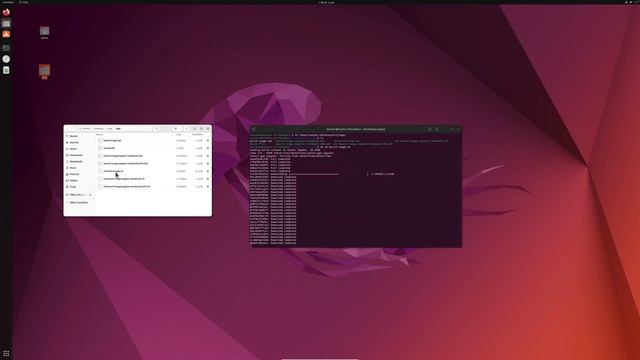Click the white disc icon in the dock
Viewport: 640px width, 360px height.
point(6,59)
